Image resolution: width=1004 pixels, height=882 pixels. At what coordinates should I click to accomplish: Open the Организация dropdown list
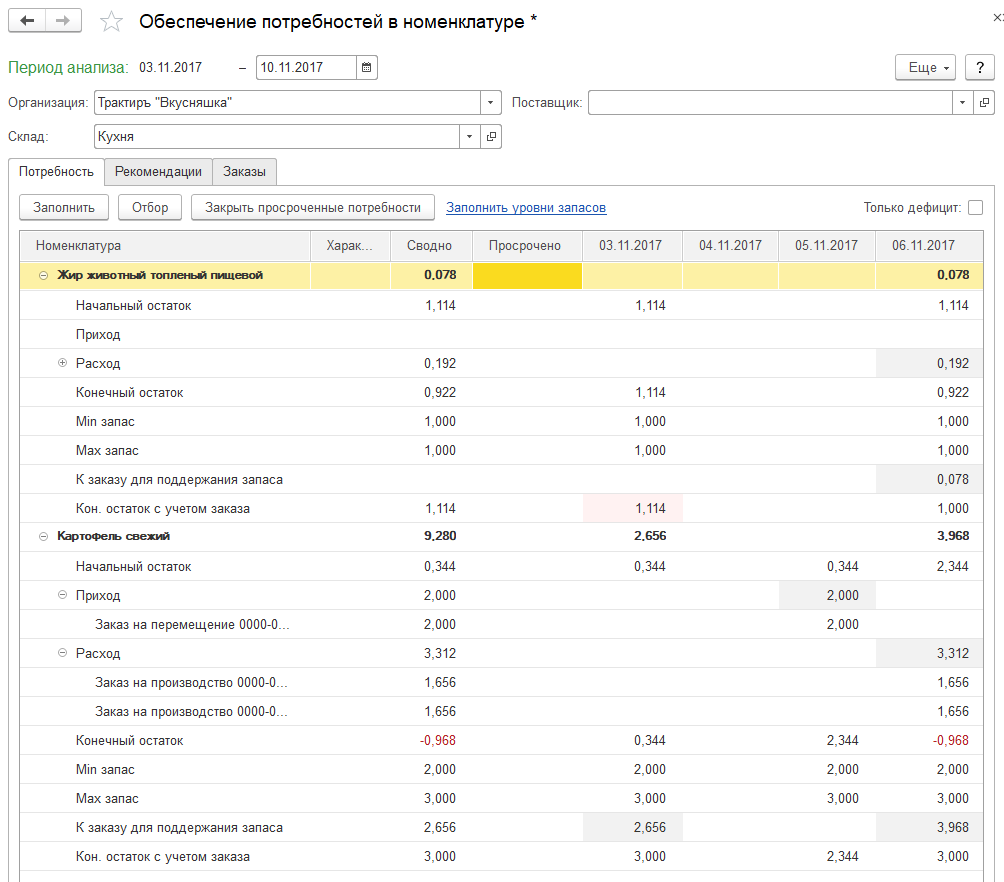click(x=490, y=103)
